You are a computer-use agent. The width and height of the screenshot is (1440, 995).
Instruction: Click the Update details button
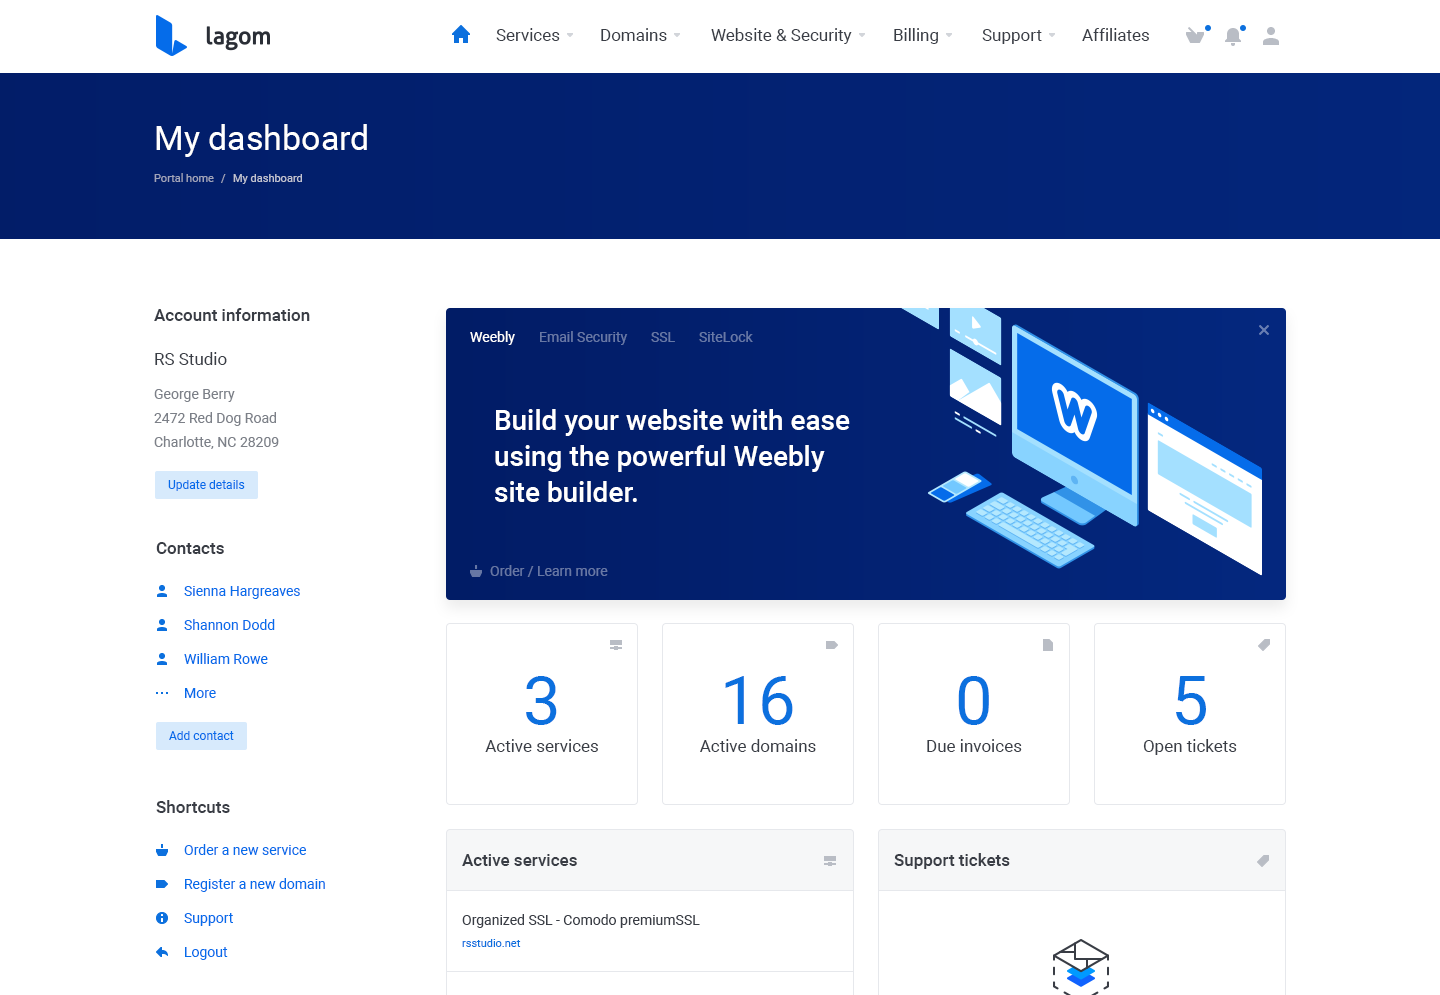click(x=206, y=485)
